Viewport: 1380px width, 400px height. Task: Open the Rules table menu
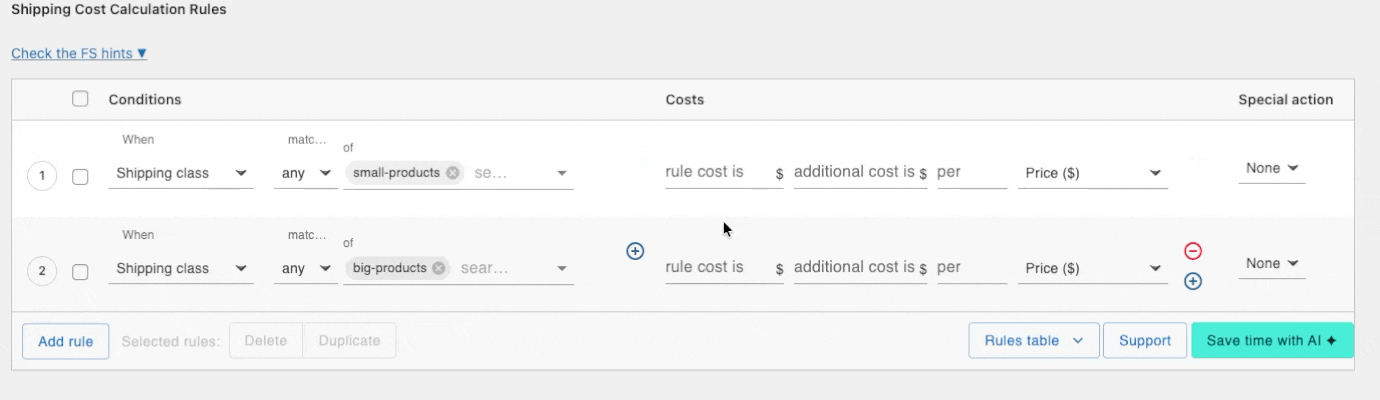1033,341
